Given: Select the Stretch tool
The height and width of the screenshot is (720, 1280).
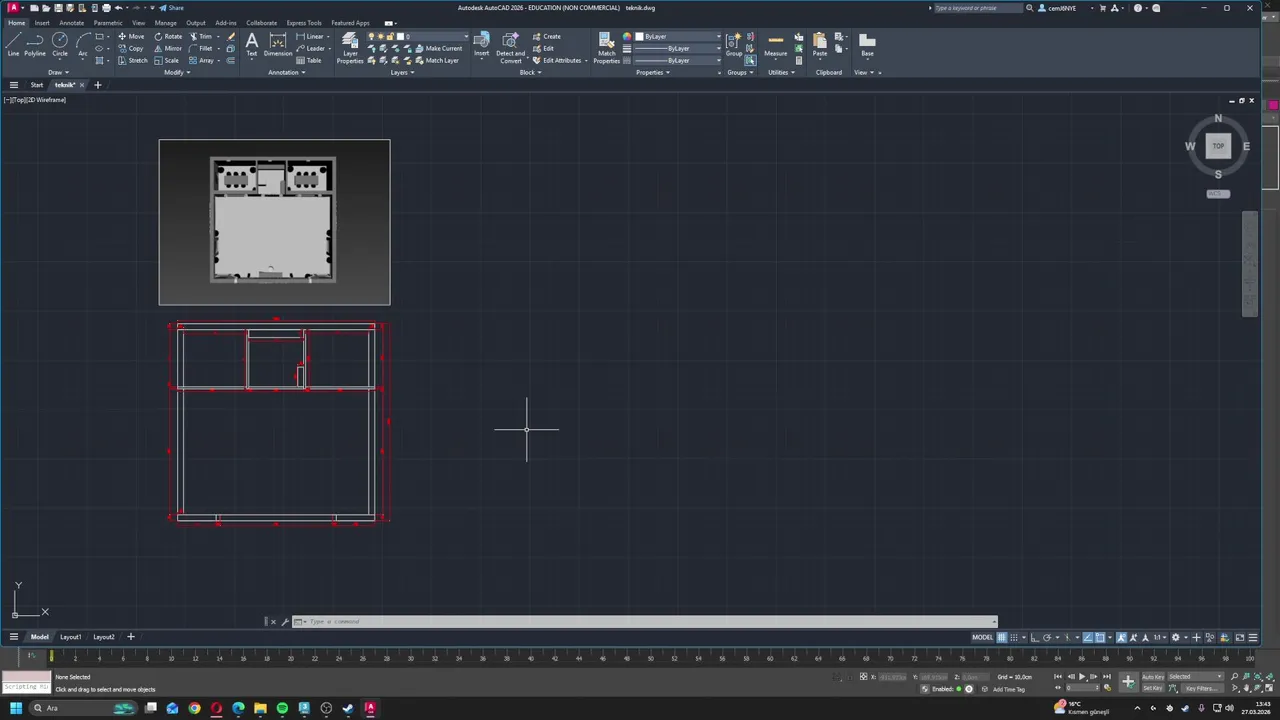Looking at the screenshot, I should pos(132,60).
